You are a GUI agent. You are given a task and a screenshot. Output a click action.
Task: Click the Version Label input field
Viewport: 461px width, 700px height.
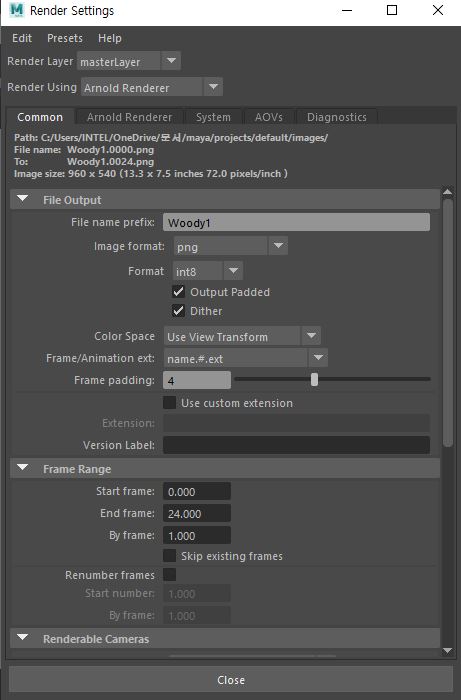[x=296, y=445]
